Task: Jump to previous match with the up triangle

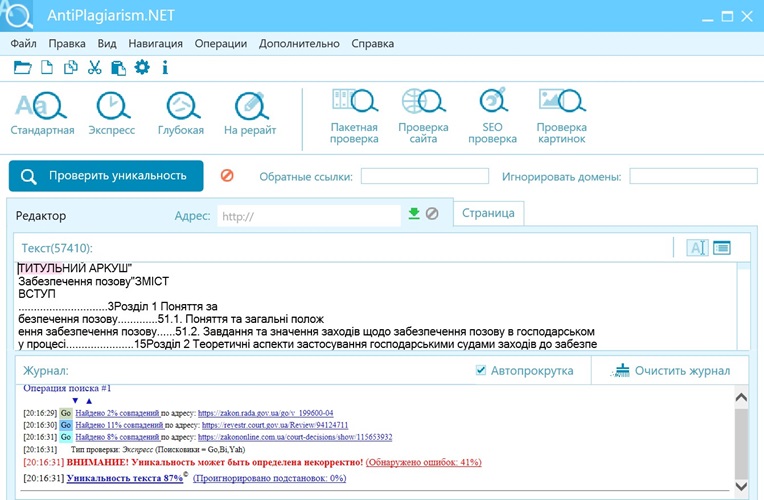Action: coord(89,401)
